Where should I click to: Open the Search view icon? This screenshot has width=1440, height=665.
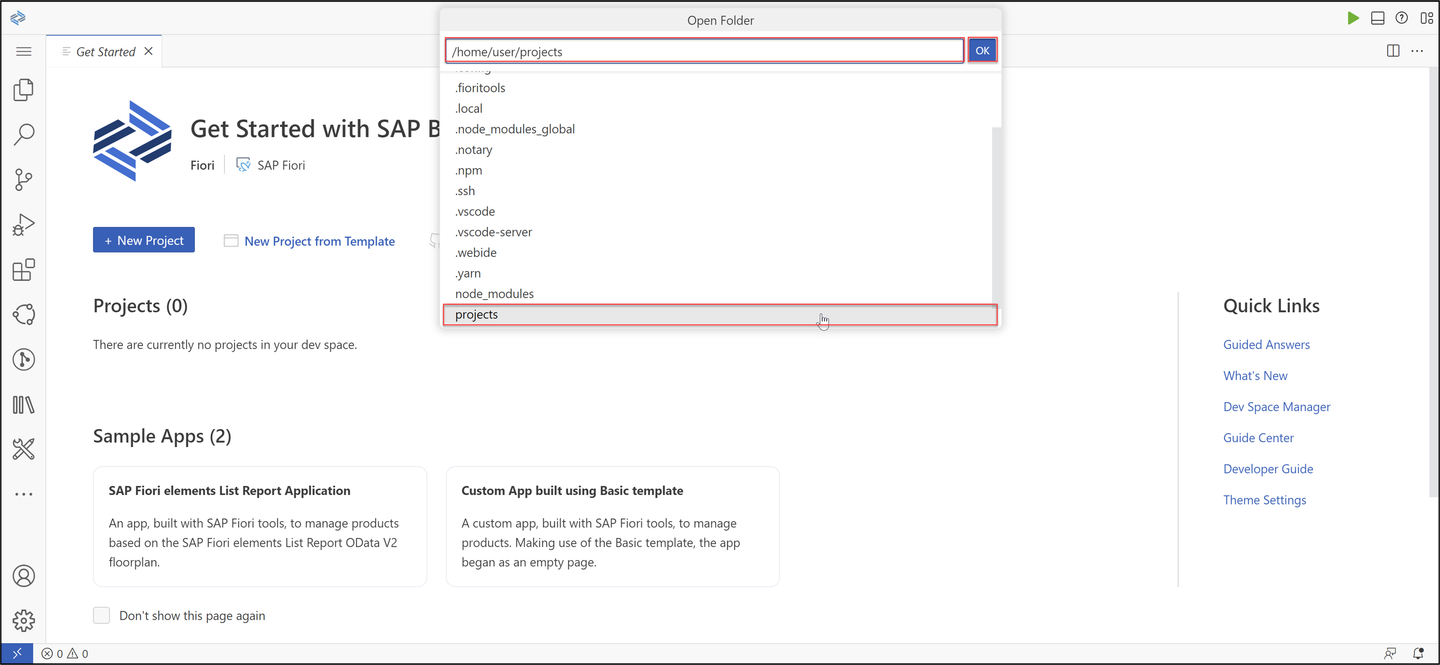pyautogui.click(x=24, y=135)
